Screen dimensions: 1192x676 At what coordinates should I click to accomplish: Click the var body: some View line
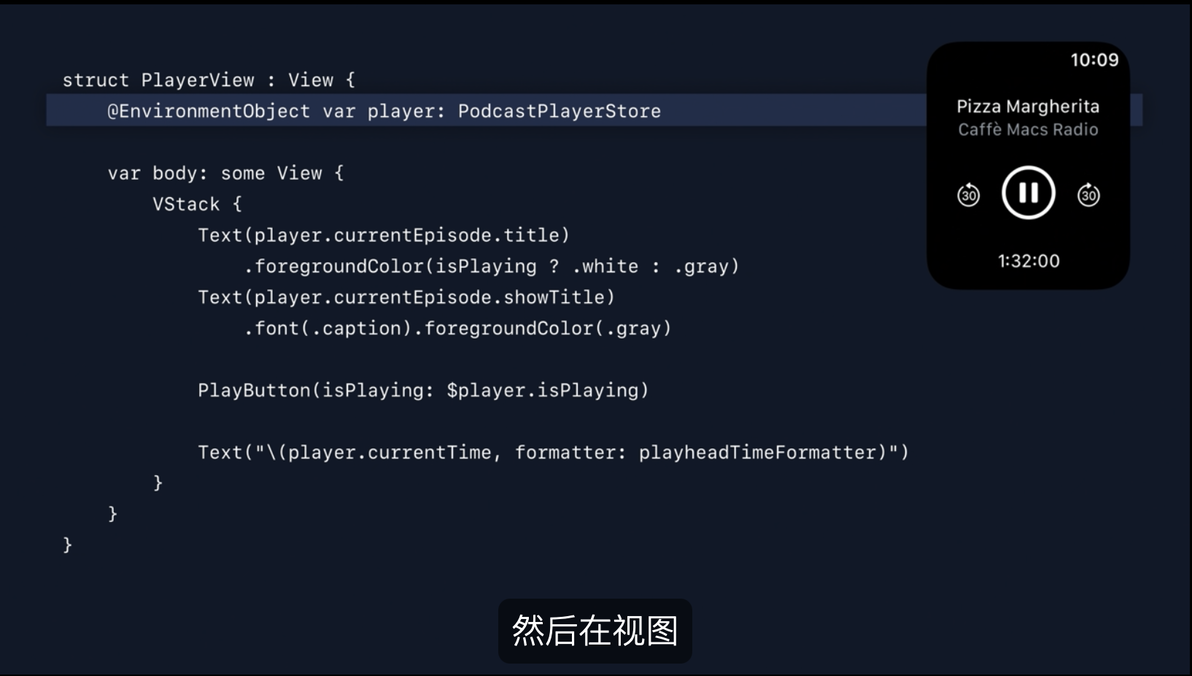click(x=226, y=173)
